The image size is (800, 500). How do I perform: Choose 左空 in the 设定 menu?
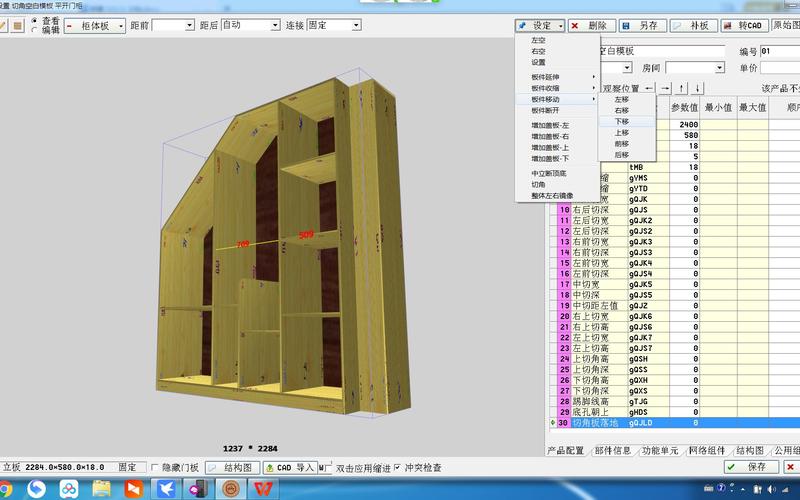tap(538, 40)
